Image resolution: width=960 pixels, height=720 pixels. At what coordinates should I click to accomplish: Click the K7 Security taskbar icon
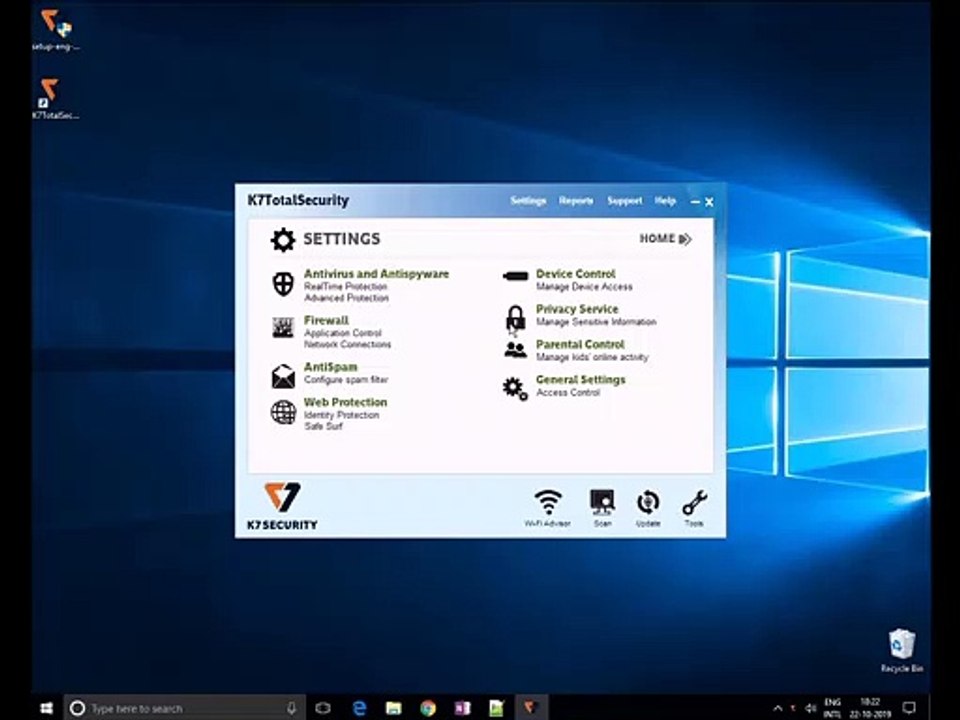point(530,708)
